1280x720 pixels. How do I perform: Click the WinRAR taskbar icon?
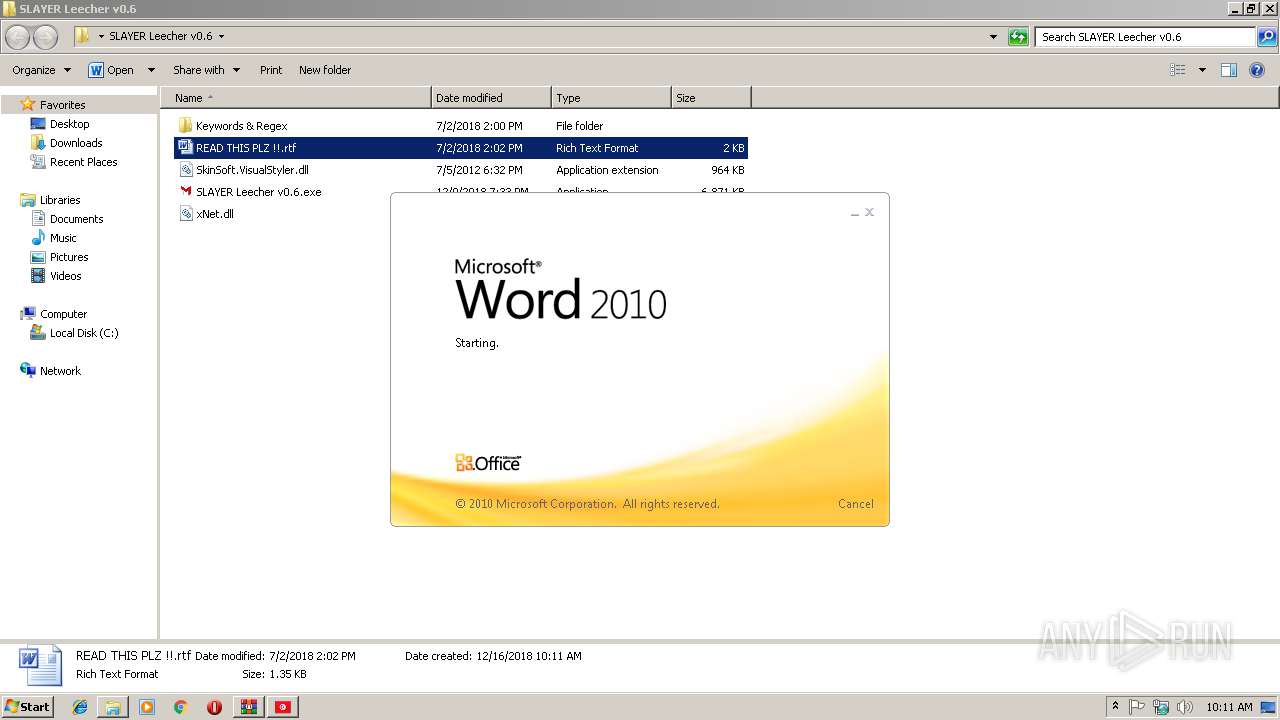(x=249, y=707)
